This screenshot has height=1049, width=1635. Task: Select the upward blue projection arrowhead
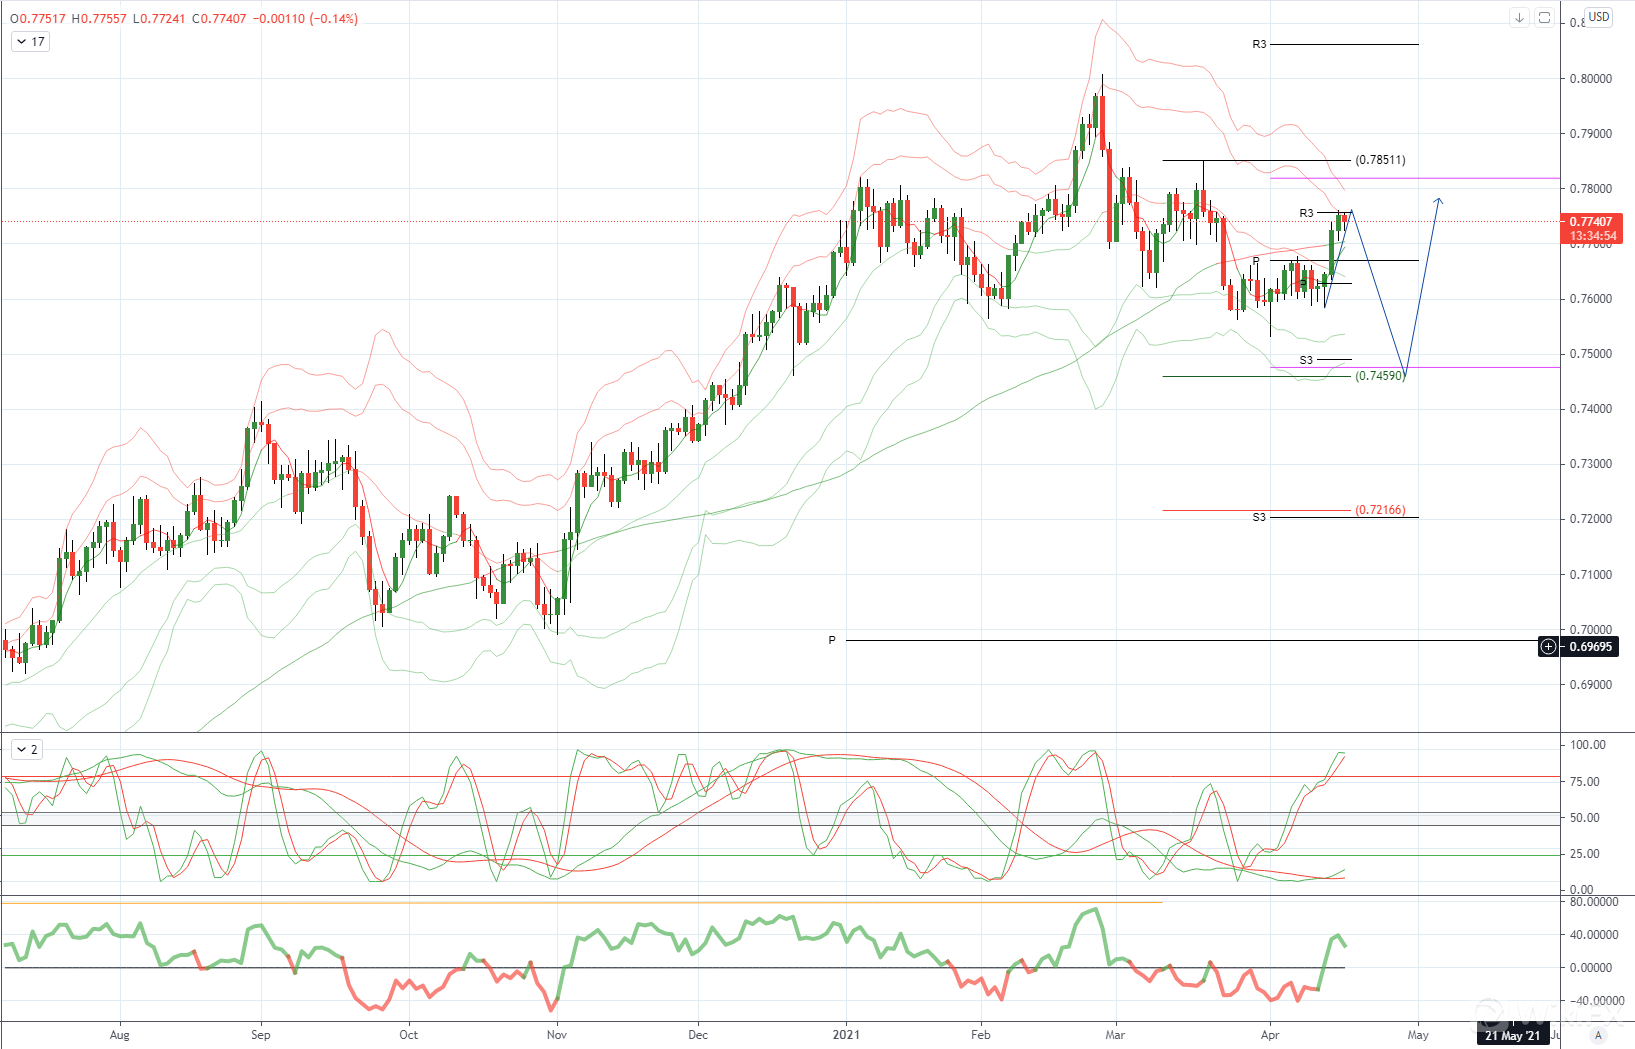coord(1438,201)
